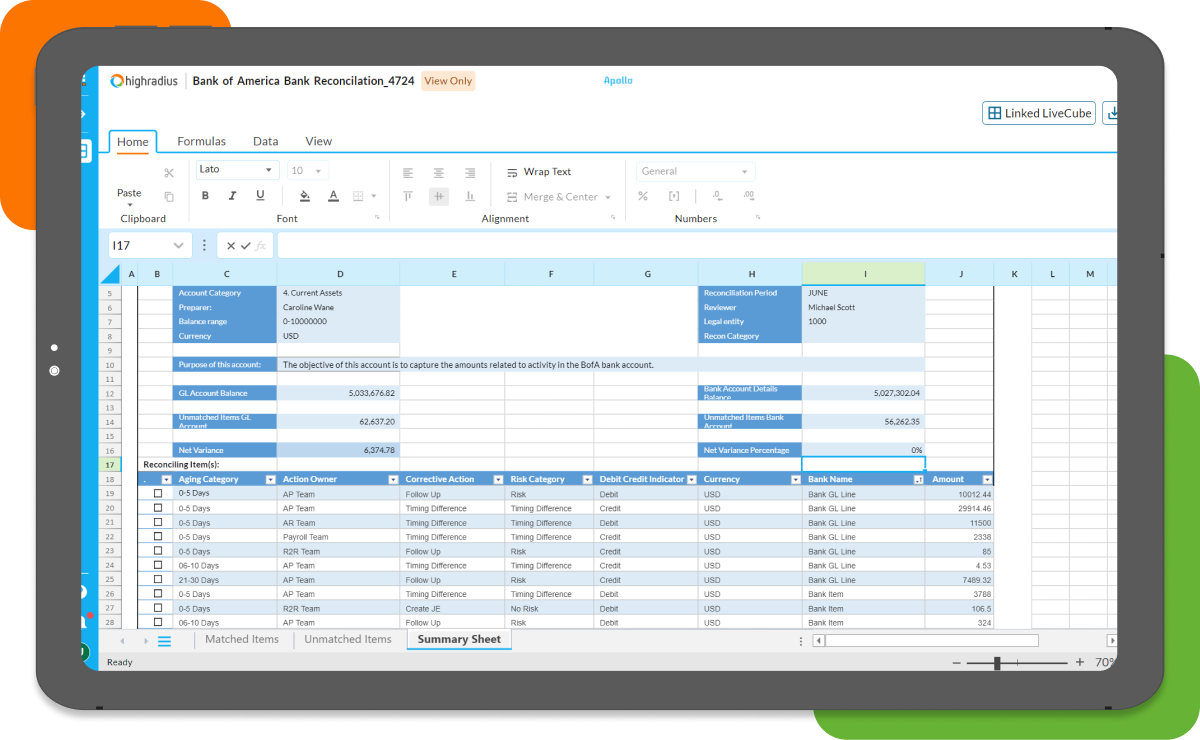Click the Copy icon in Clipboard group
Screen dimensions: 1200x740
tap(169, 197)
